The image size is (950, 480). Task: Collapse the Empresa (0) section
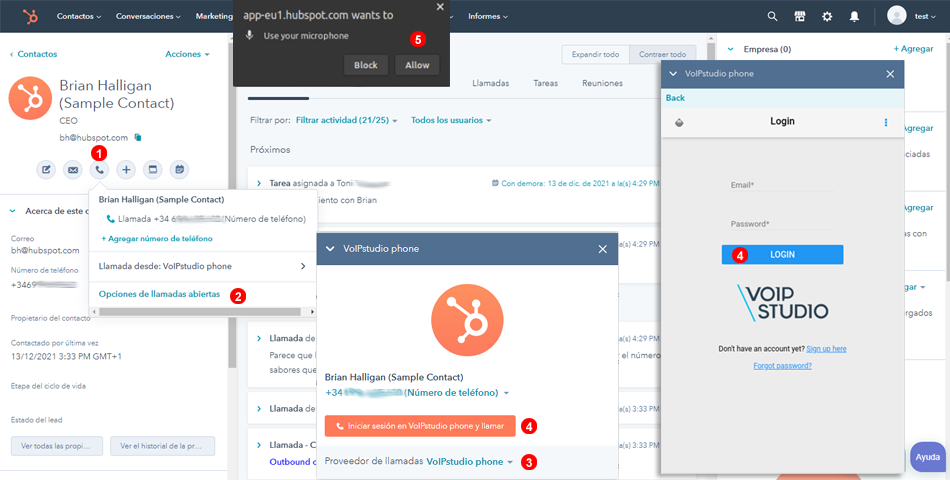point(731,49)
